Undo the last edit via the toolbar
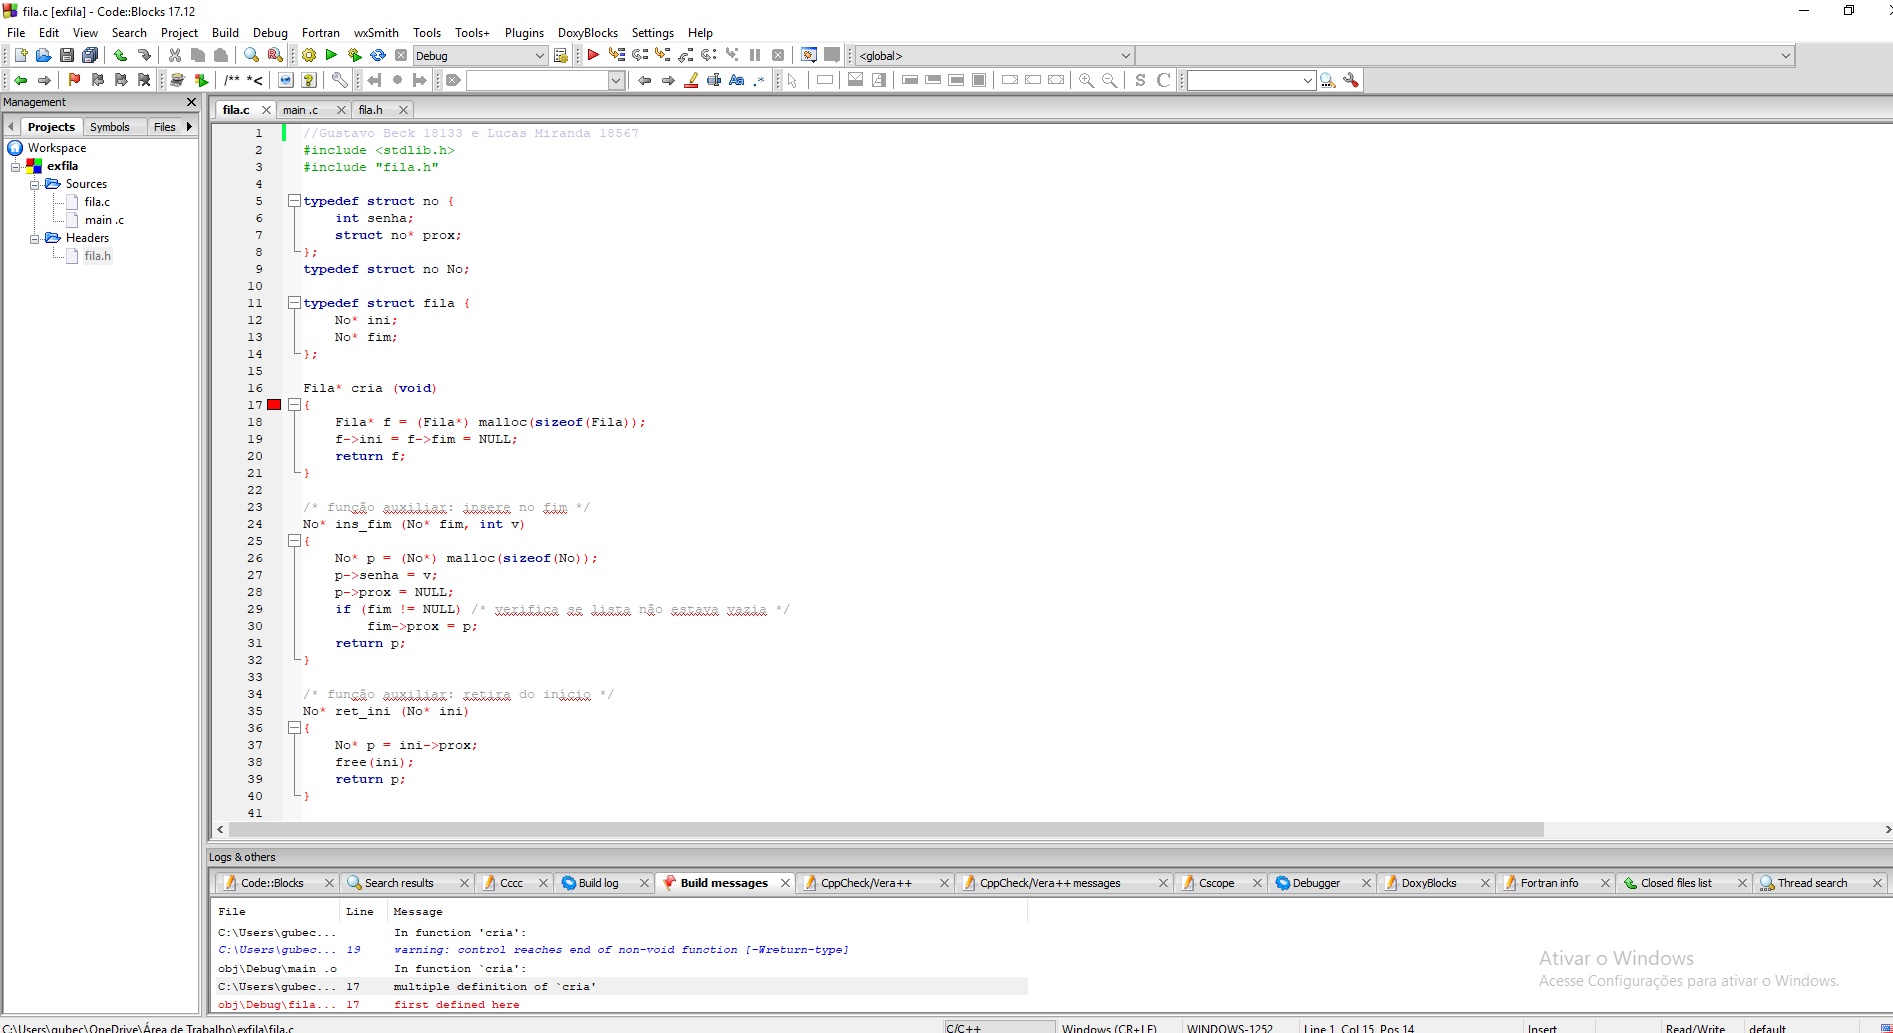 click(x=120, y=55)
